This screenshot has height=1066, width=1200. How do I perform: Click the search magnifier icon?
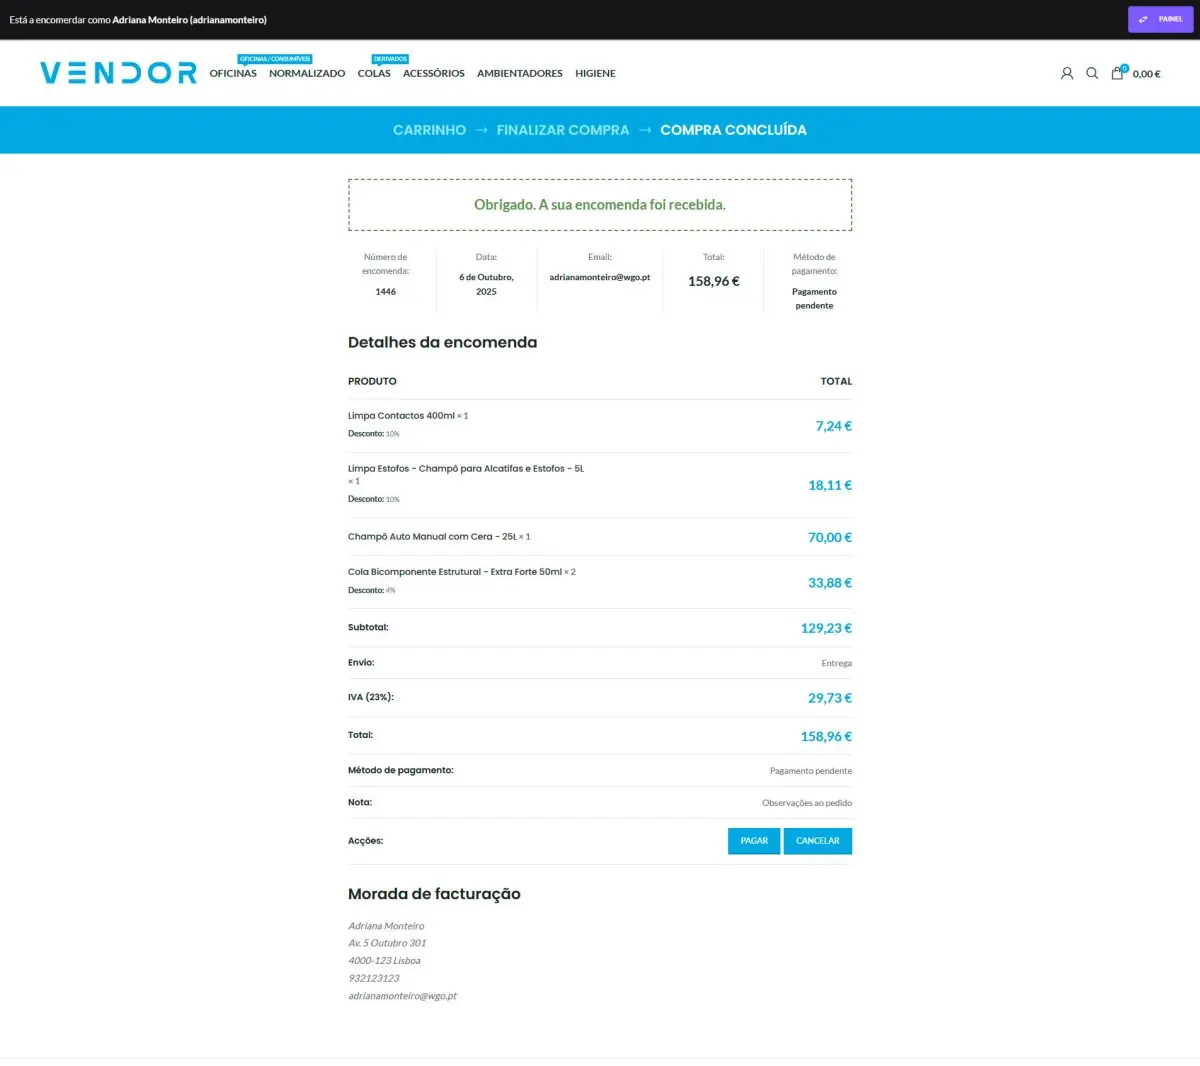coord(1092,73)
